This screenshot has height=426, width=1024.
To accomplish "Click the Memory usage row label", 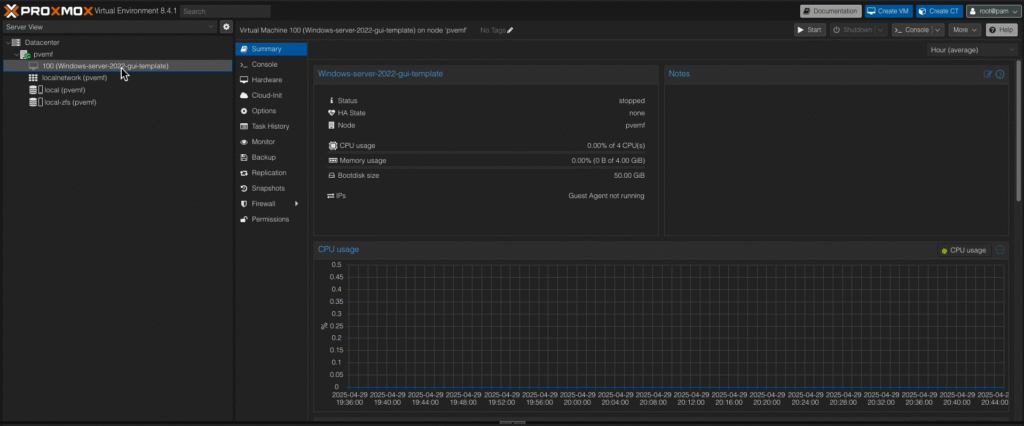I will (362, 161).
